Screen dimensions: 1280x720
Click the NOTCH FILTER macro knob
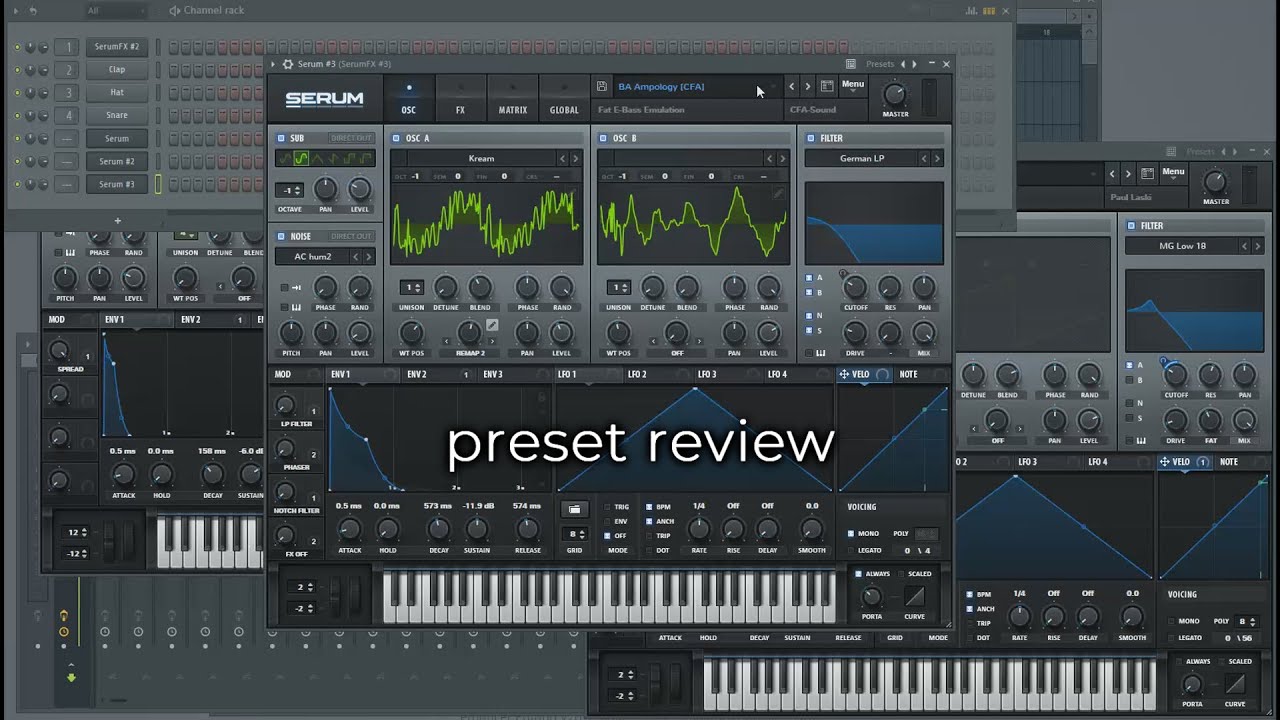click(x=285, y=492)
